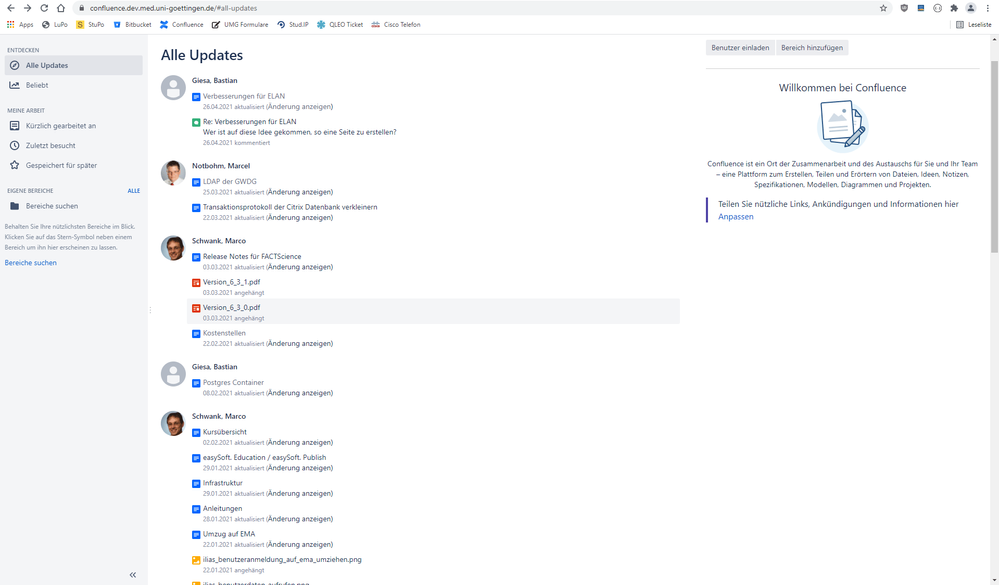Open the Bitbucket bookmark
The width and height of the screenshot is (999, 585).
tap(132, 25)
